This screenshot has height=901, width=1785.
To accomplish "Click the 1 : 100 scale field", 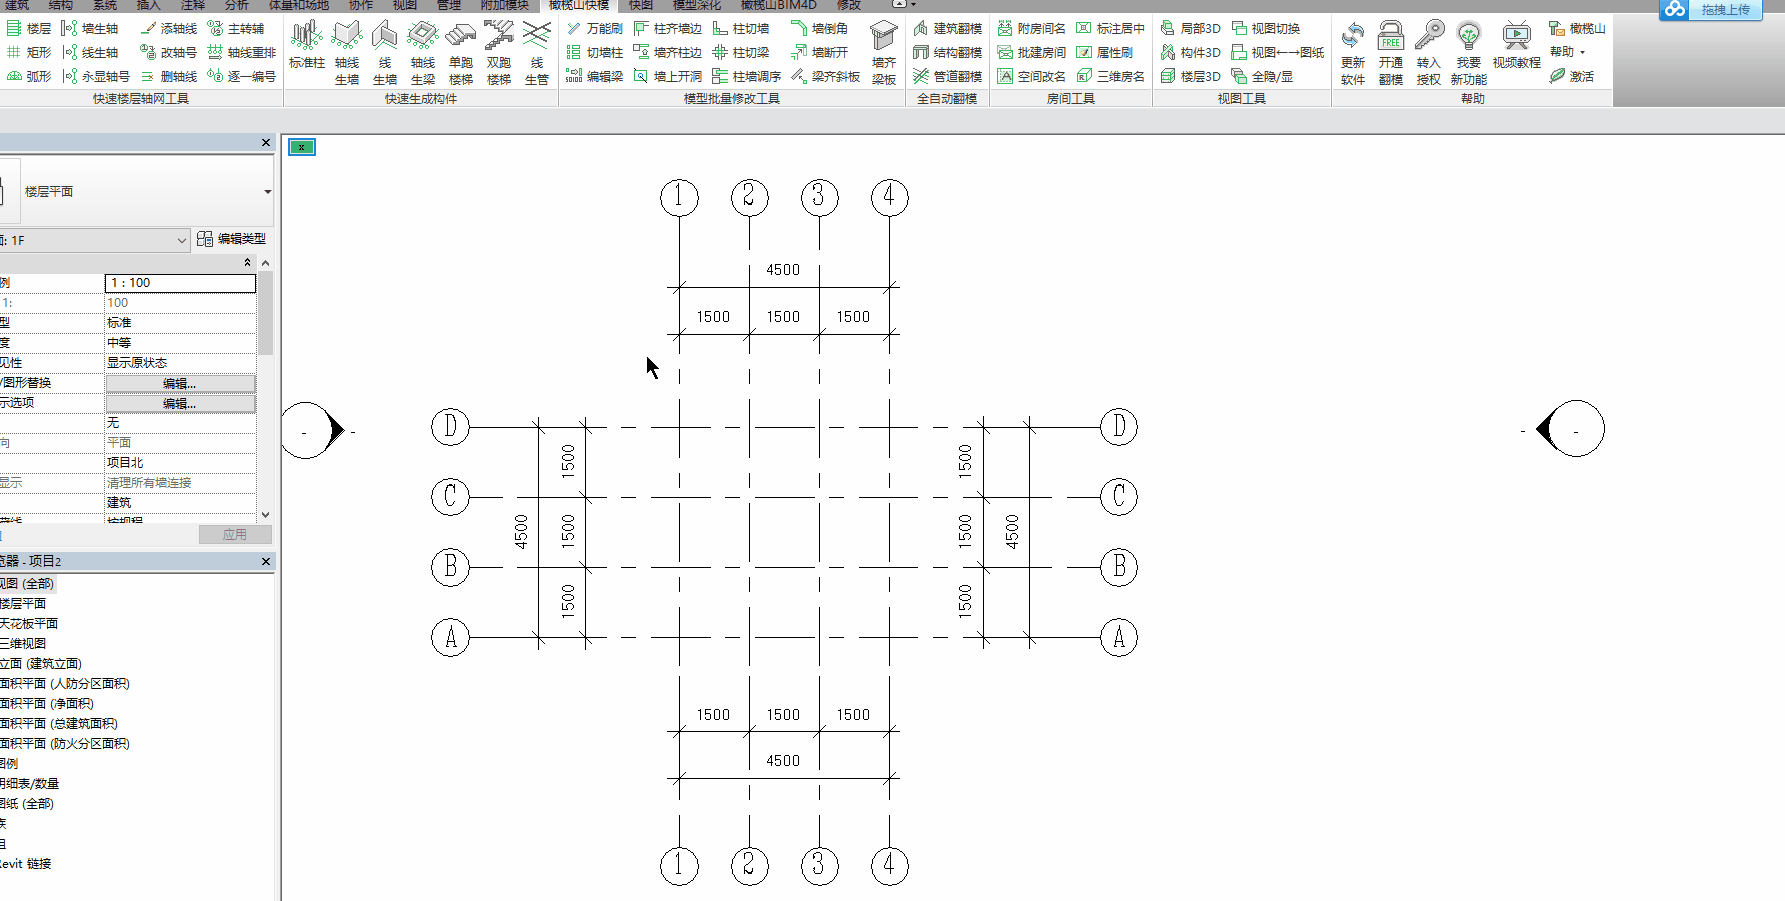I will coord(180,283).
